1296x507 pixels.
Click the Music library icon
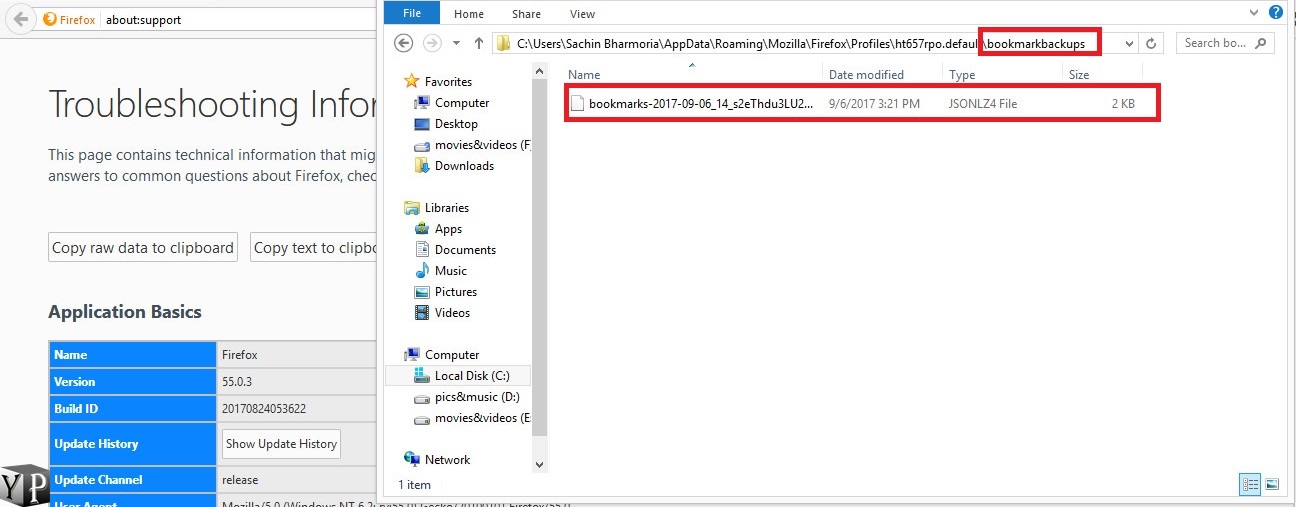(x=421, y=271)
